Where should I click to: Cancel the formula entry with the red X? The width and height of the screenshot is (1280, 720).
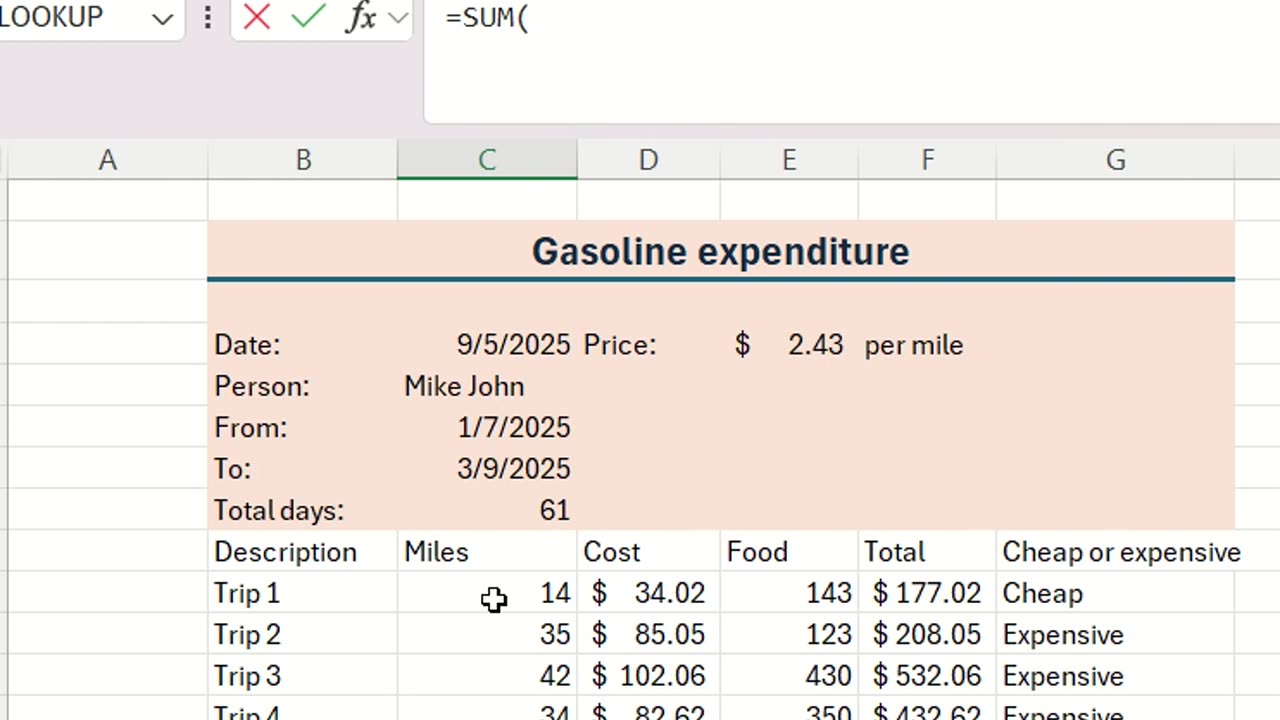point(257,17)
